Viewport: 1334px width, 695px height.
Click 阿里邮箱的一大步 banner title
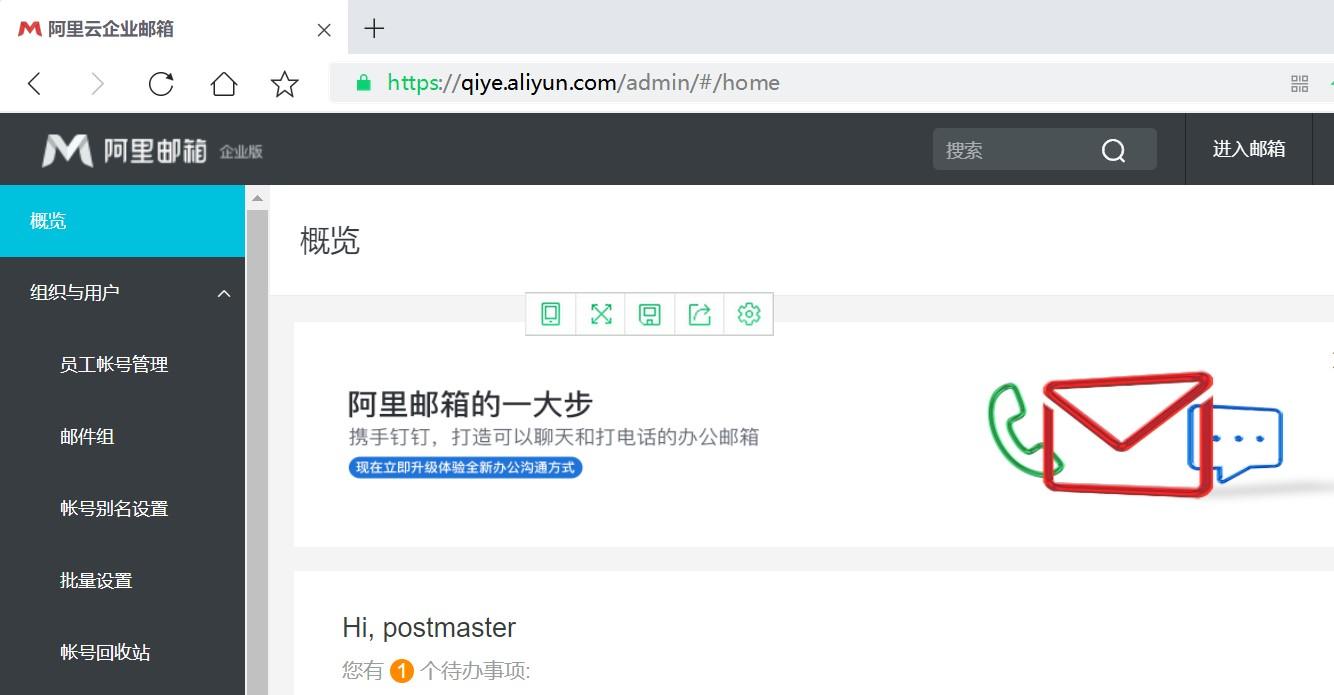tap(470, 404)
